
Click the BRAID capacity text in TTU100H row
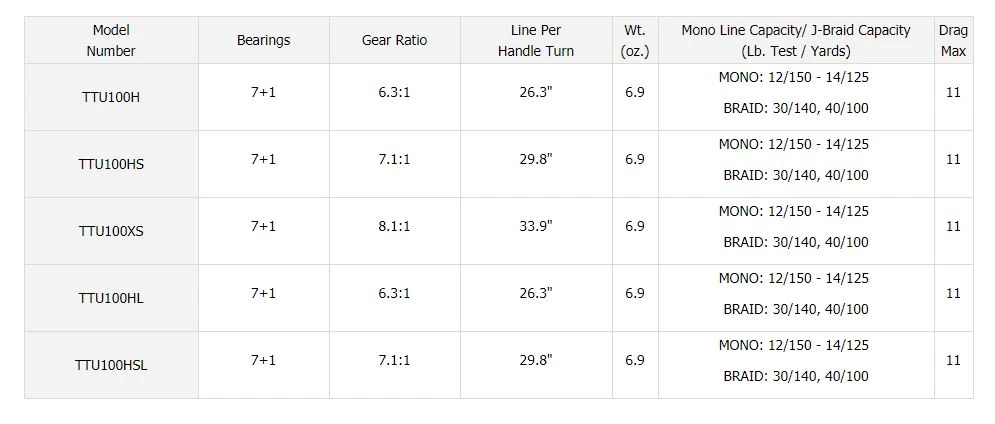point(796,108)
